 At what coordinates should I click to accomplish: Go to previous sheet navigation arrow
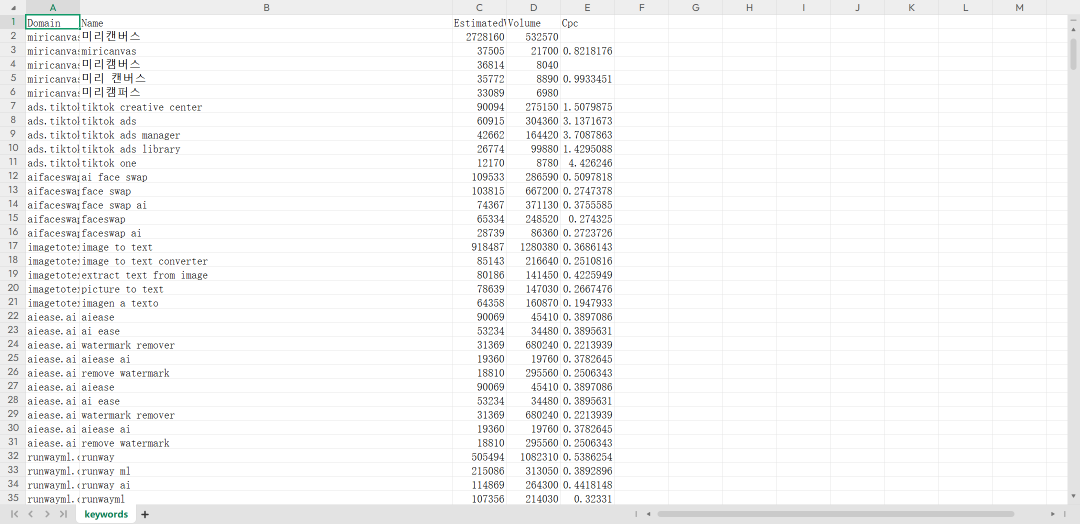[x=30, y=514]
